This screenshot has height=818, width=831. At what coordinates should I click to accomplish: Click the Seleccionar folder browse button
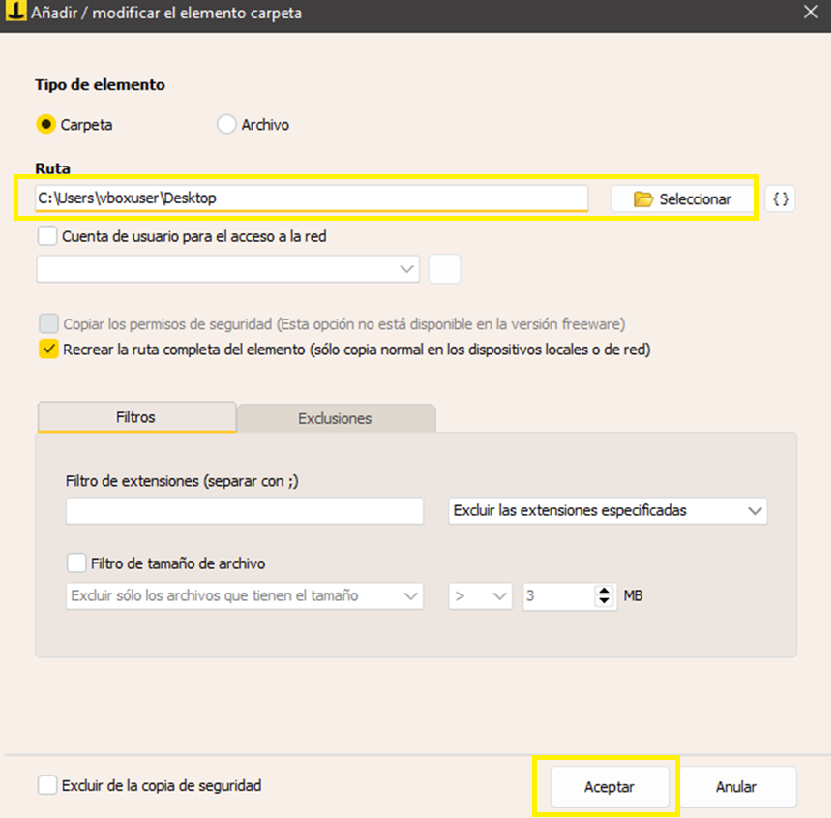pyautogui.click(x=683, y=199)
